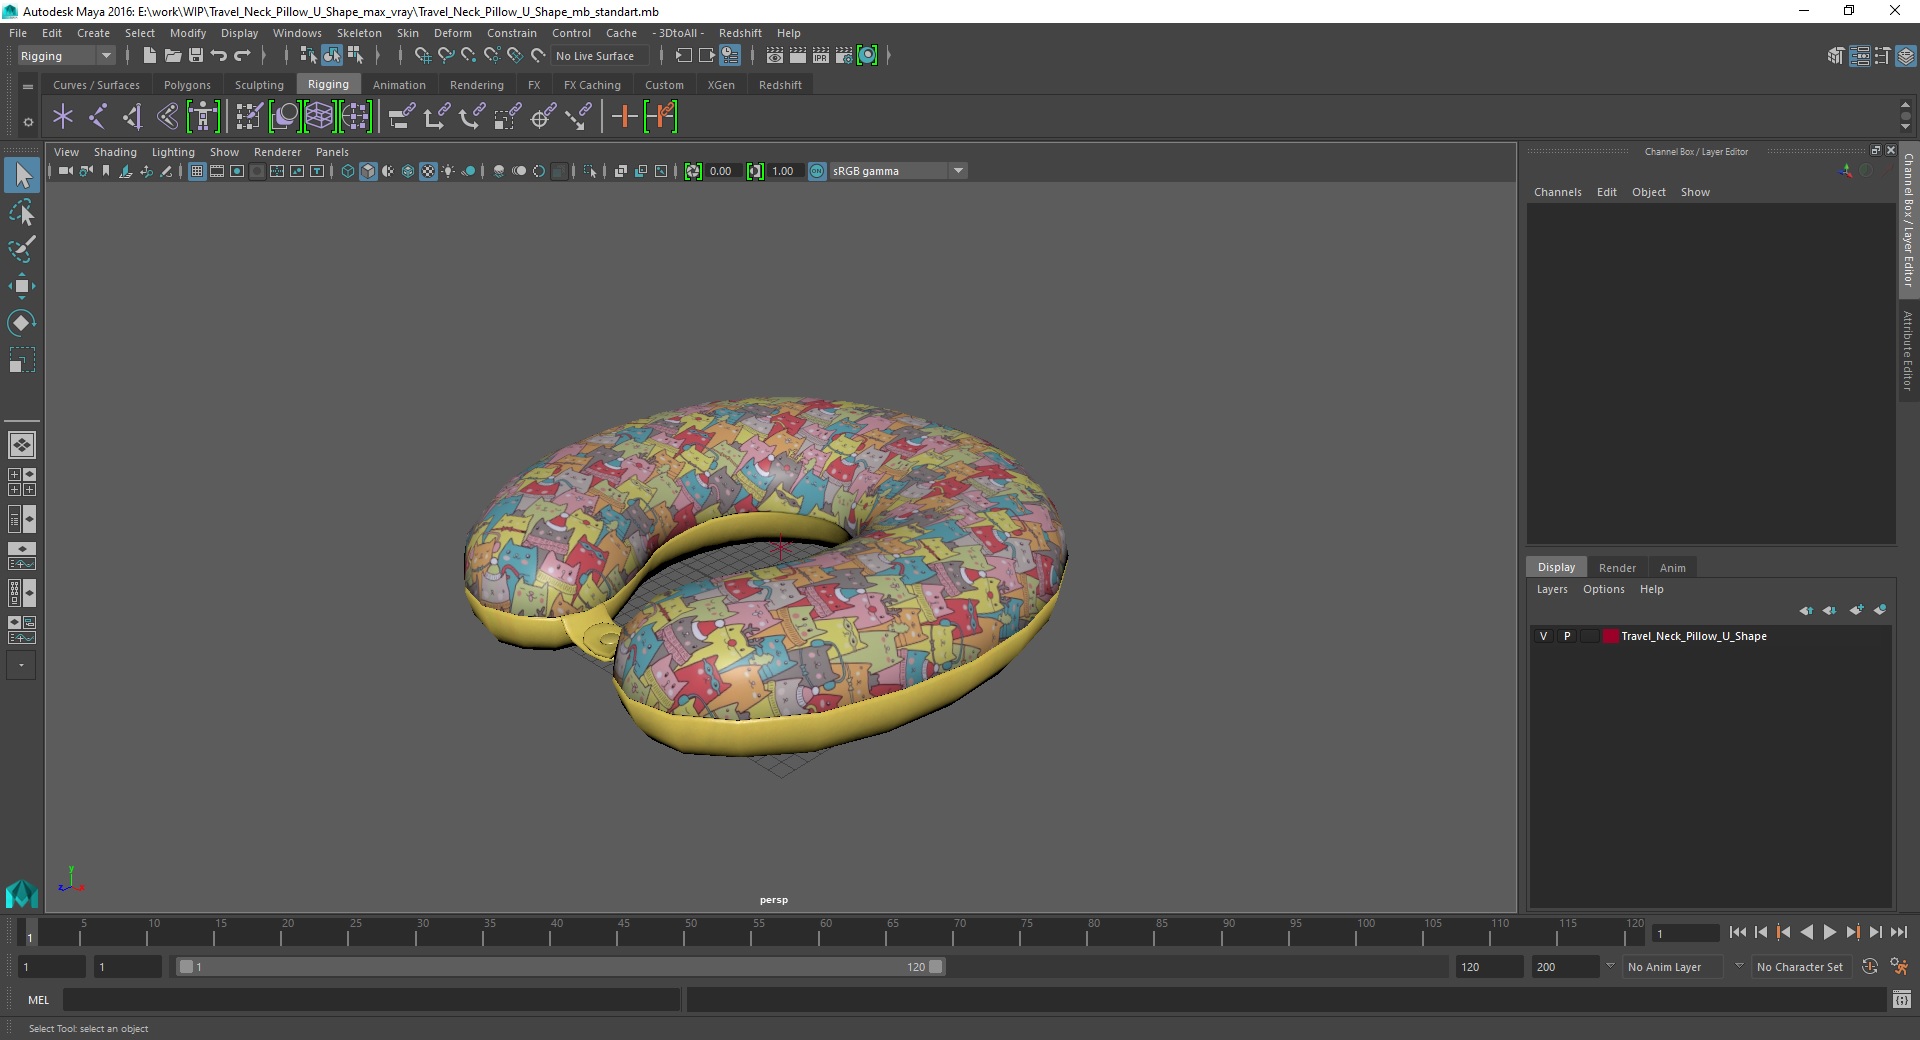The height and width of the screenshot is (1040, 1920).
Task: Toggle playback P box of Travel_Neck_Pillow_U_Shape layer
Action: (x=1567, y=636)
